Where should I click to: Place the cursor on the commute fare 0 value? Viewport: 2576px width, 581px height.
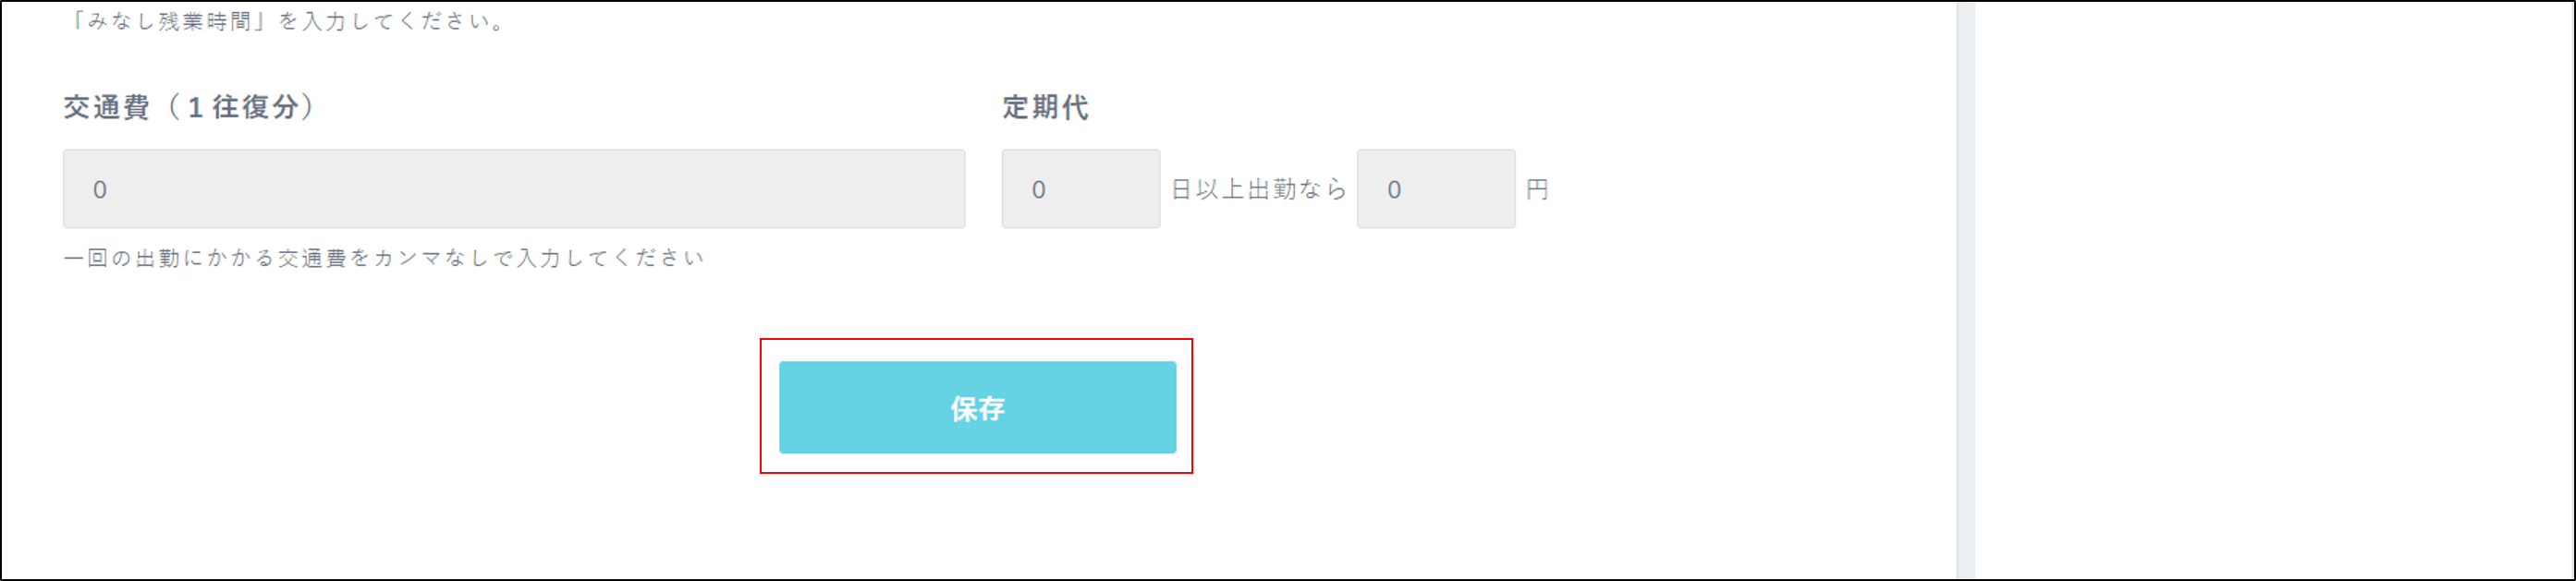point(100,190)
